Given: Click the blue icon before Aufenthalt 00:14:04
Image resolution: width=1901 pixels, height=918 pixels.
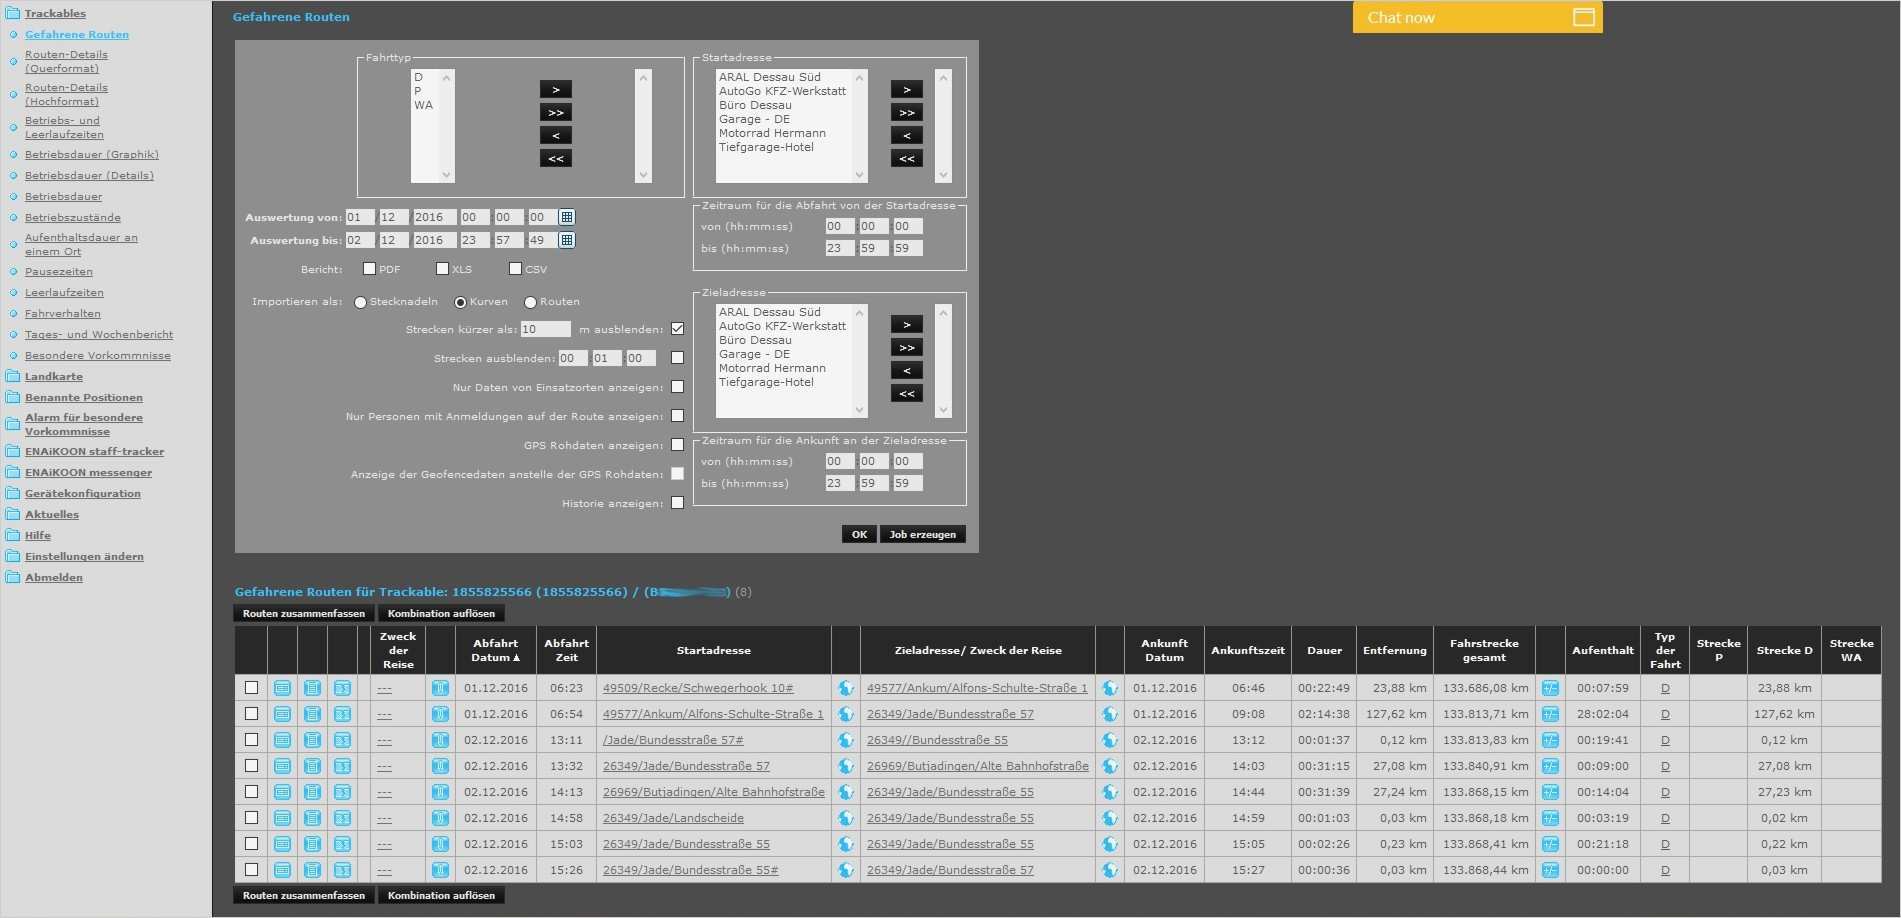Looking at the screenshot, I should point(1550,792).
